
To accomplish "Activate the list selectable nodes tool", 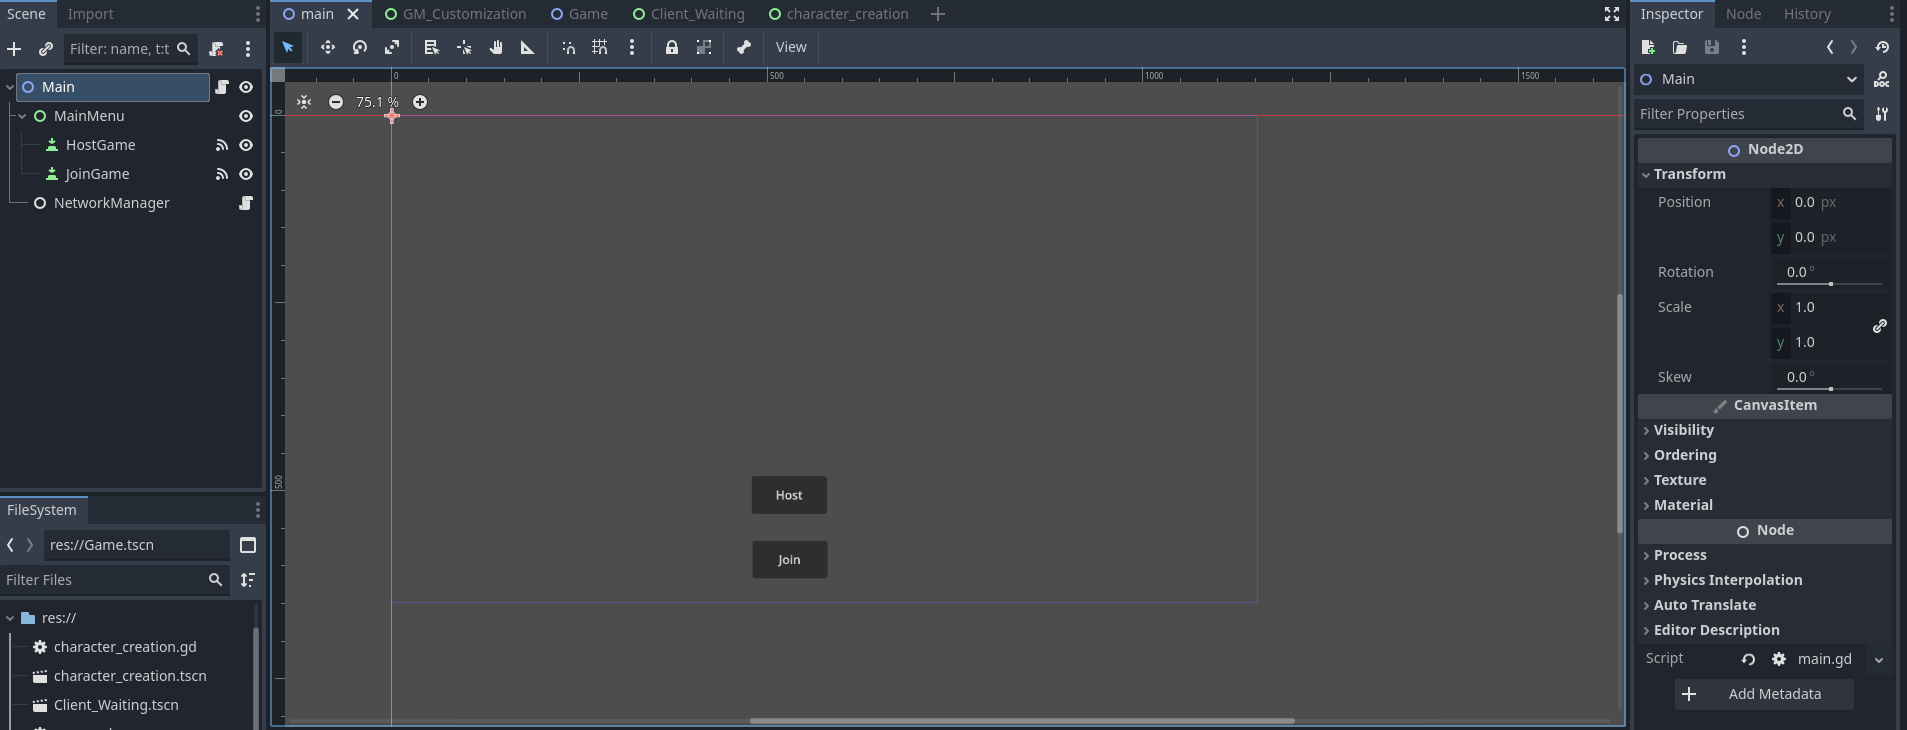I will tap(431, 47).
